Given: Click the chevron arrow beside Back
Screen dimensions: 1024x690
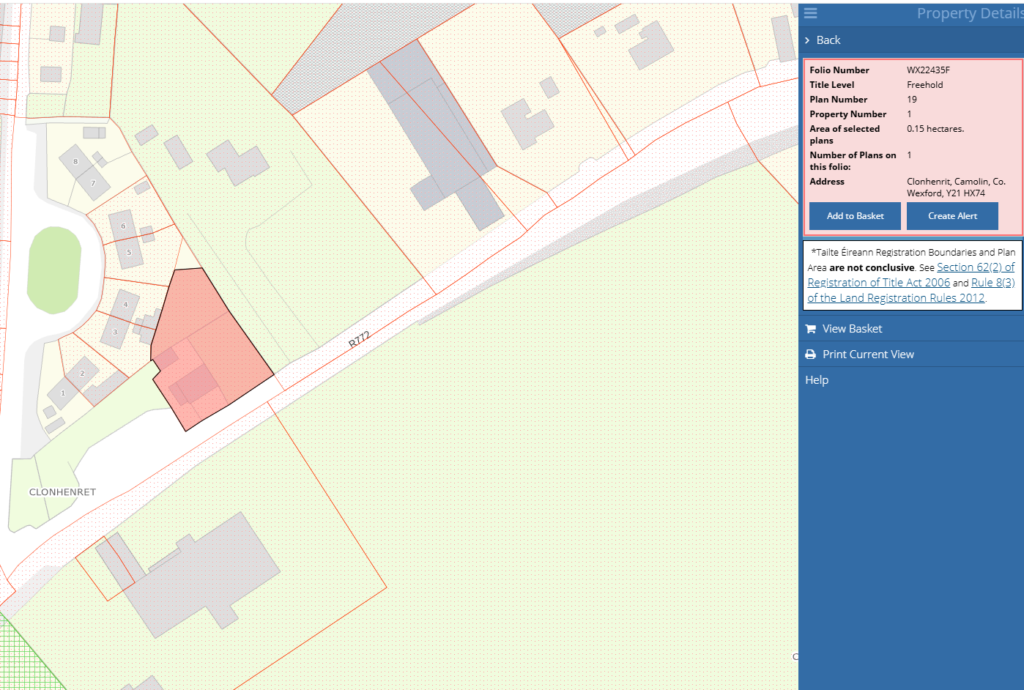Looking at the screenshot, I should pyautogui.click(x=808, y=40).
